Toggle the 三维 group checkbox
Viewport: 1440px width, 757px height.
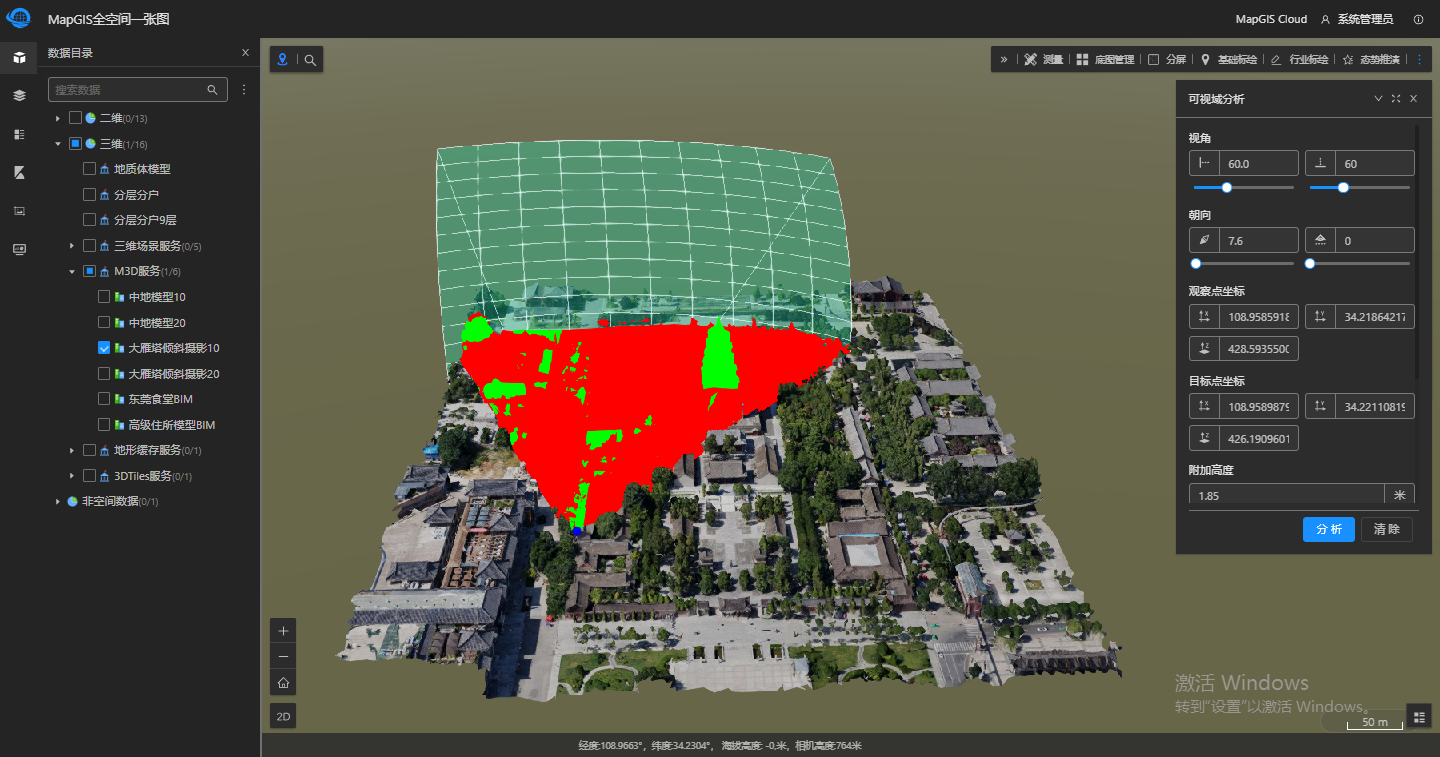pyautogui.click(x=75, y=144)
